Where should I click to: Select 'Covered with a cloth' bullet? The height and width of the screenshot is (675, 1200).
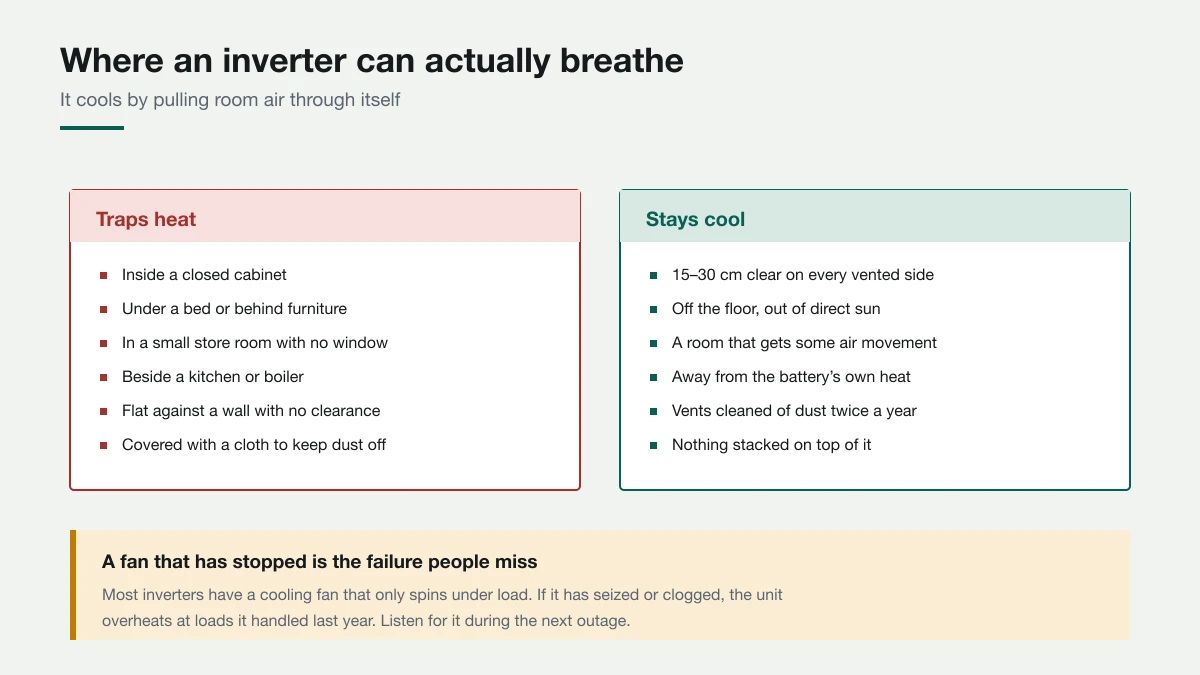coord(254,445)
